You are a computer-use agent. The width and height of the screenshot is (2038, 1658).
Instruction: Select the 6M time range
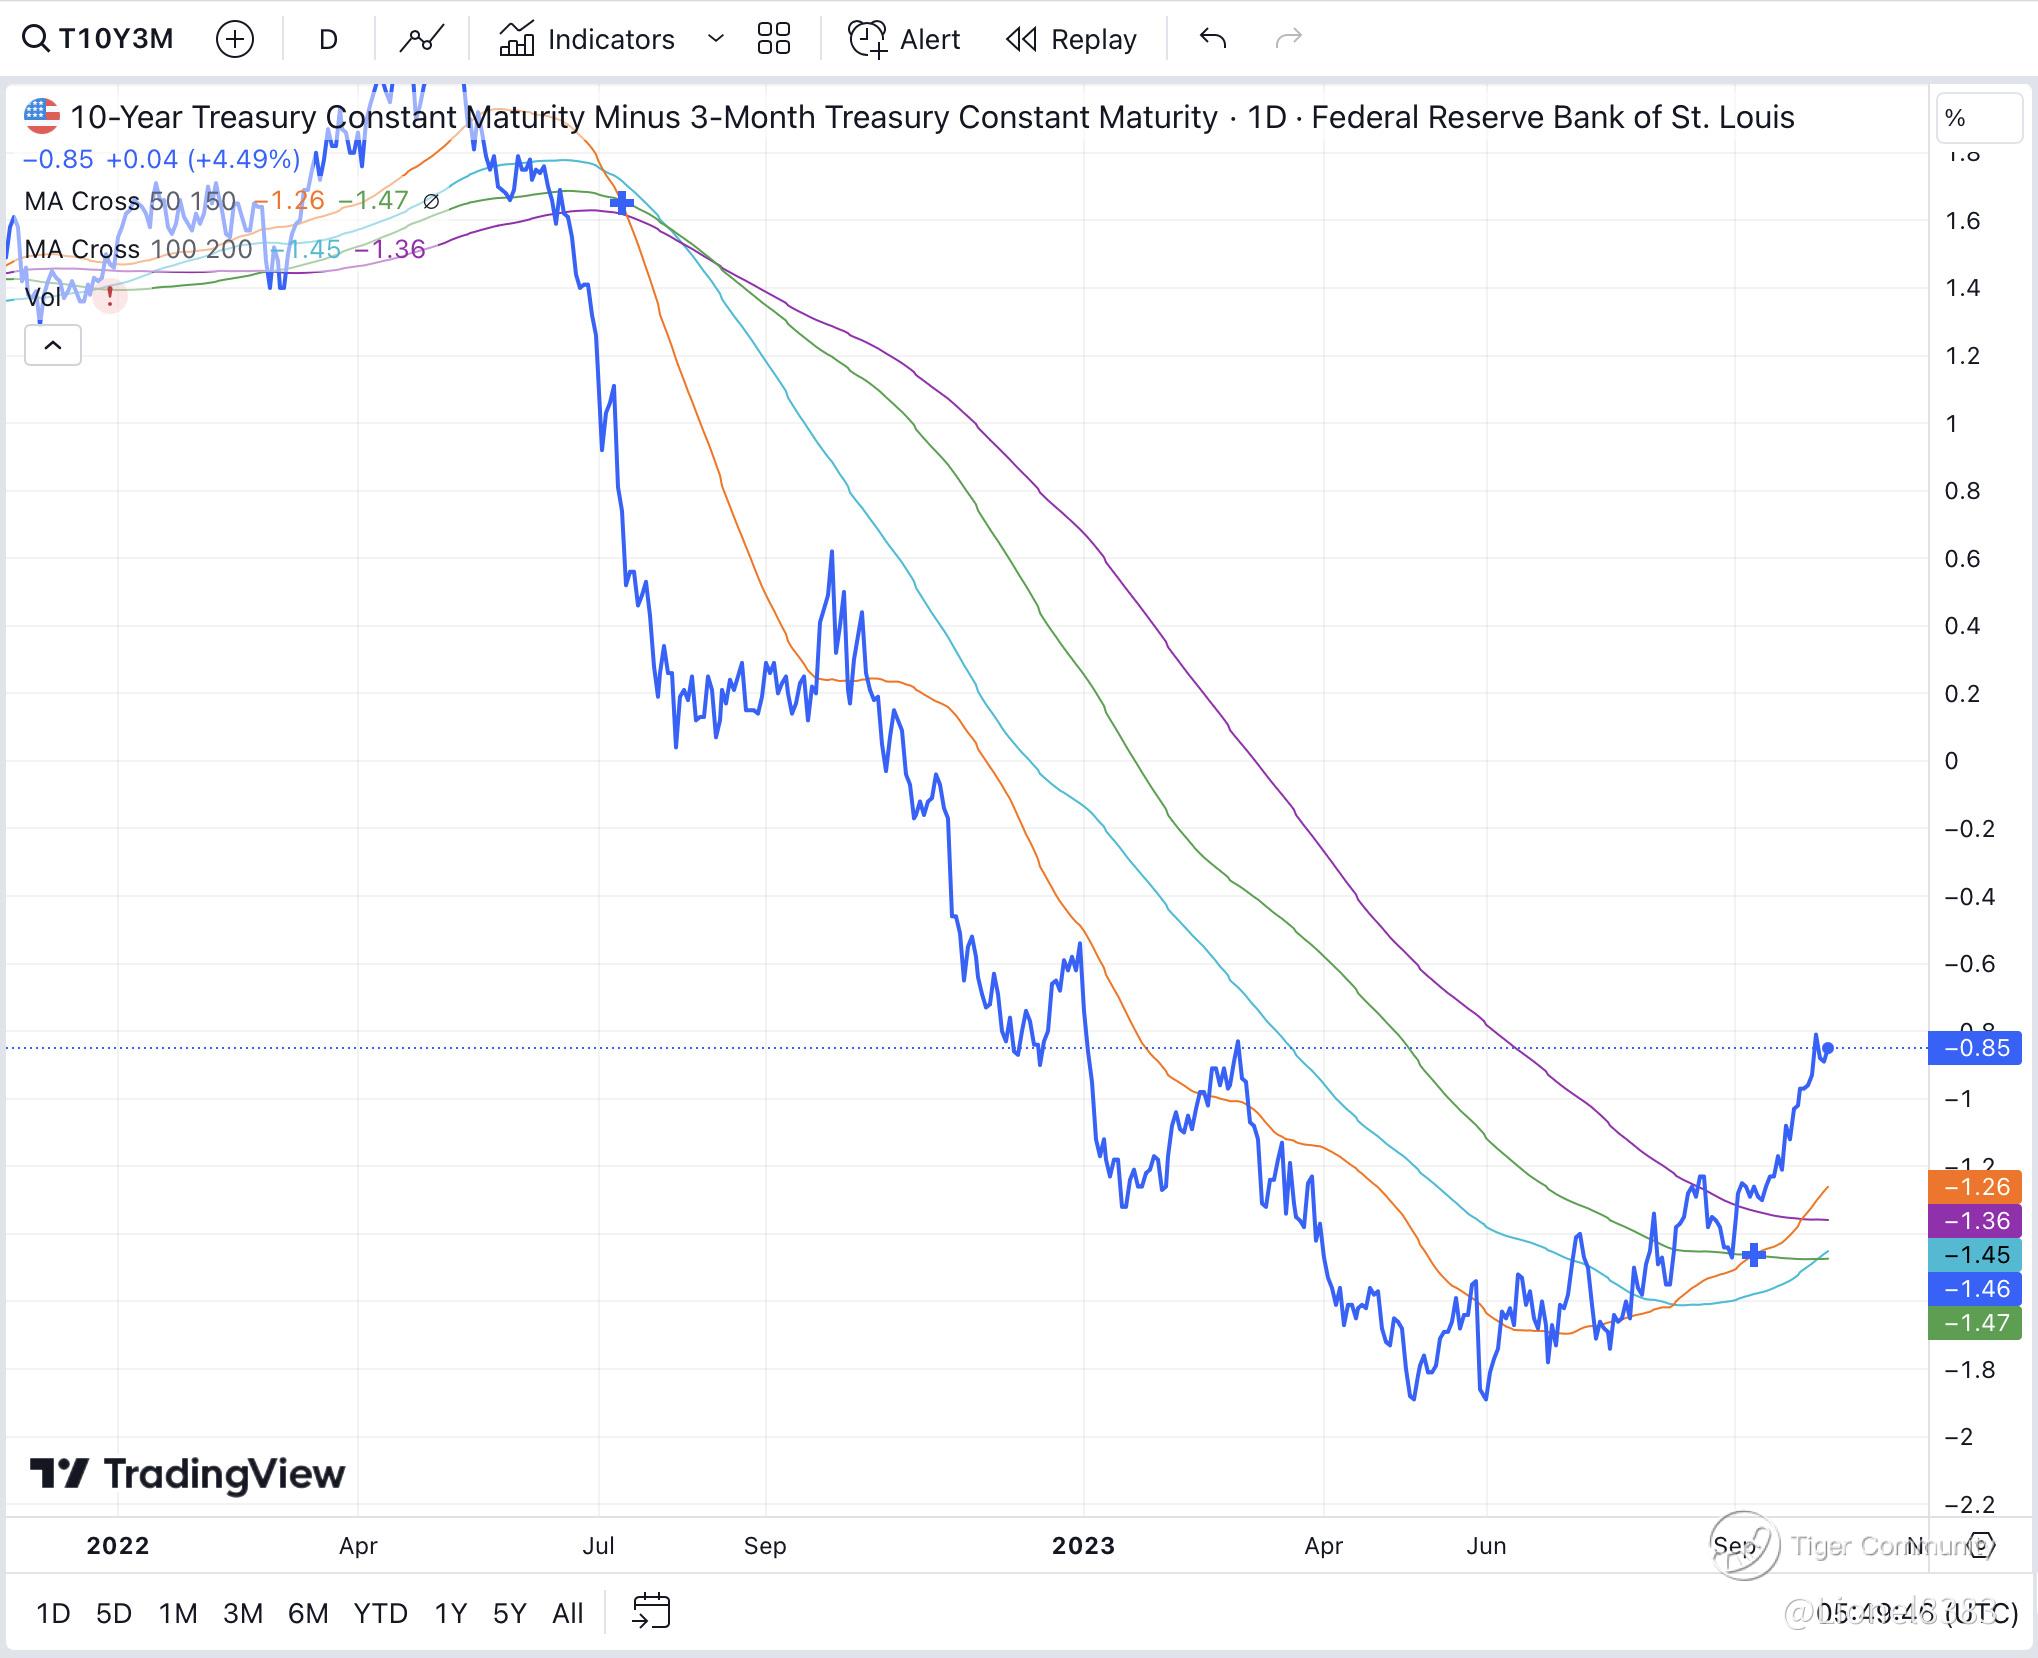(308, 1613)
